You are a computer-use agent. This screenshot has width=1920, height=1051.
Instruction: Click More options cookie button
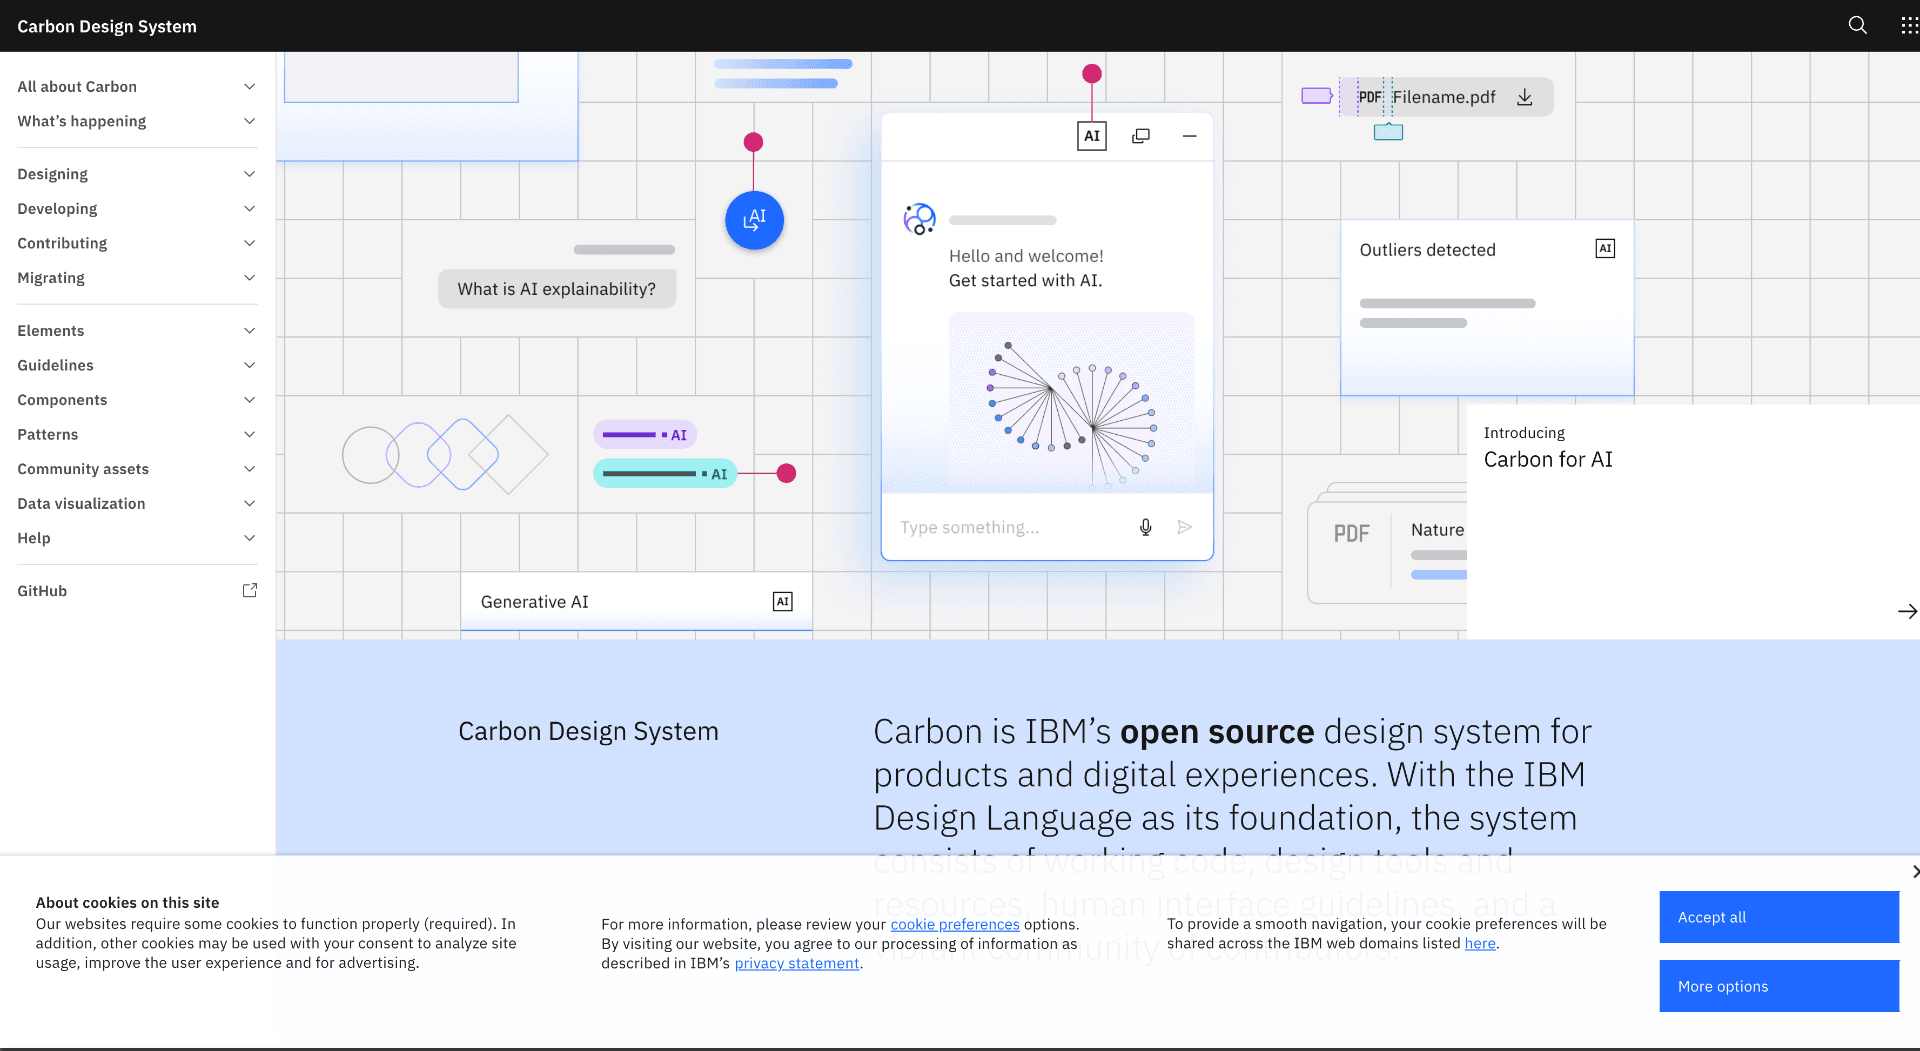(1779, 986)
